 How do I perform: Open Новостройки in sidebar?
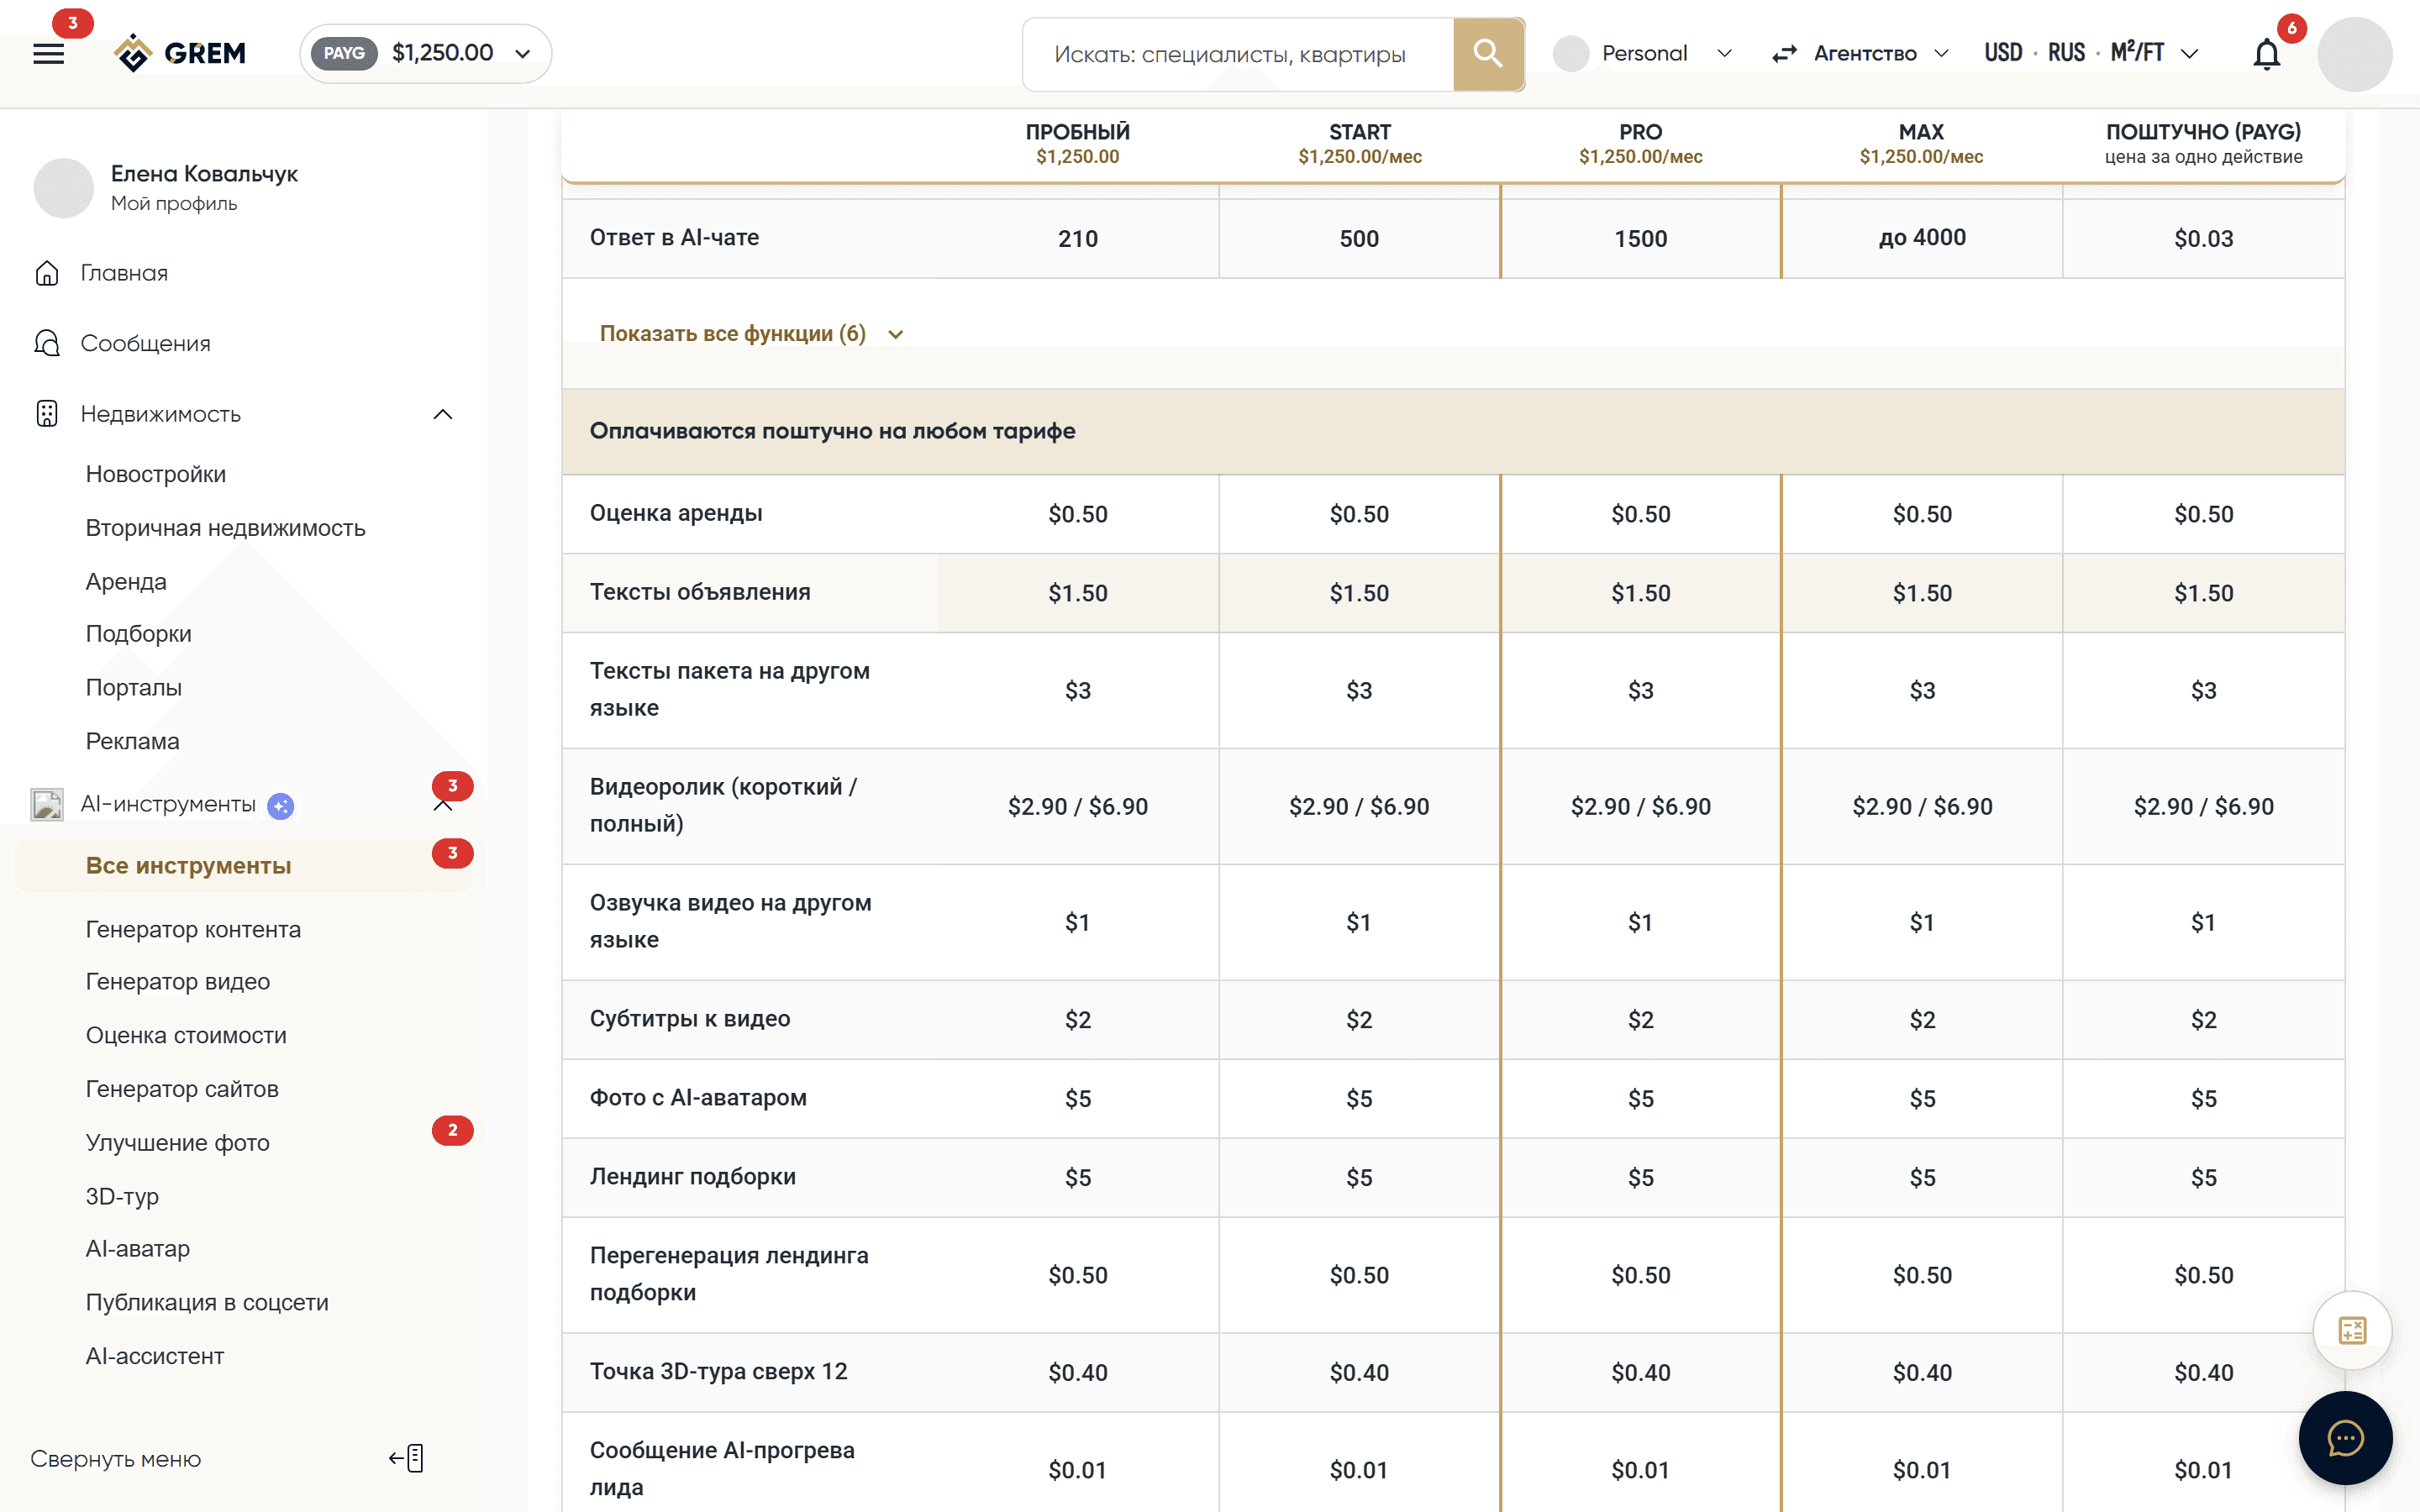click(x=156, y=474)
